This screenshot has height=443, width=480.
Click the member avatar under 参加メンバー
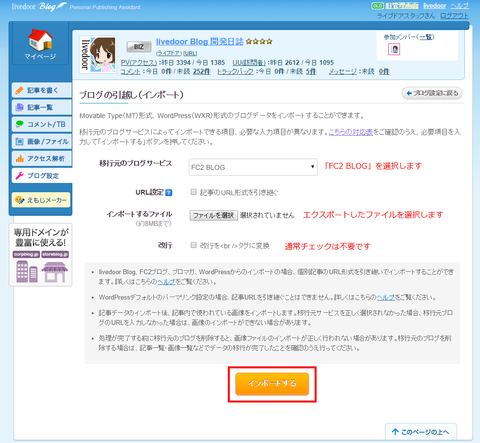tap(394, 49)
